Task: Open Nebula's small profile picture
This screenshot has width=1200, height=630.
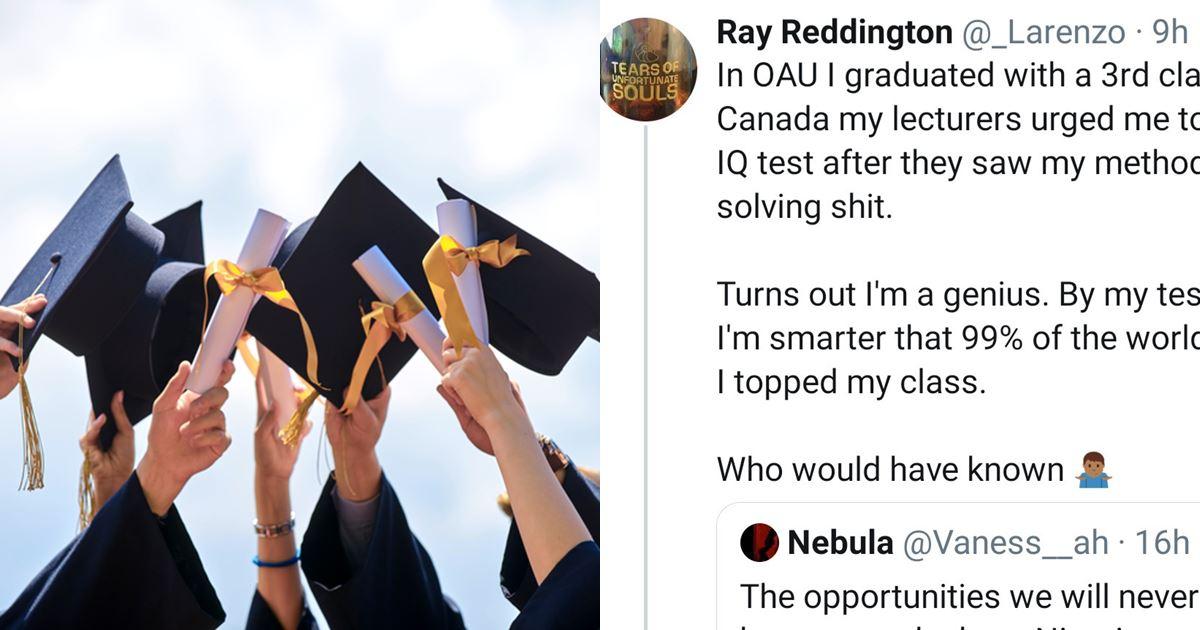Action: click(759, 542)
